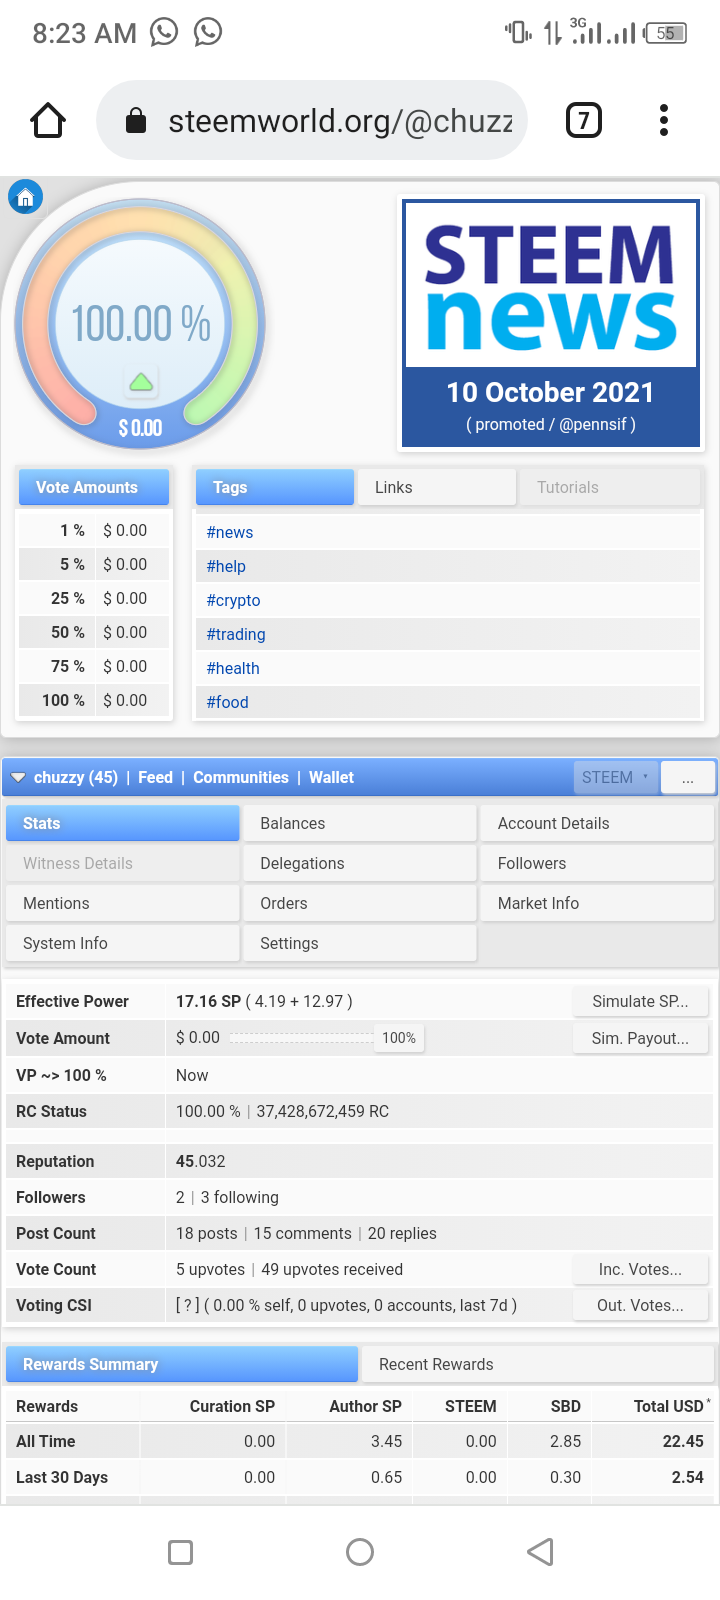
Task: Open the Communities link
Action: pyautogui.click(x=241, y=777)
